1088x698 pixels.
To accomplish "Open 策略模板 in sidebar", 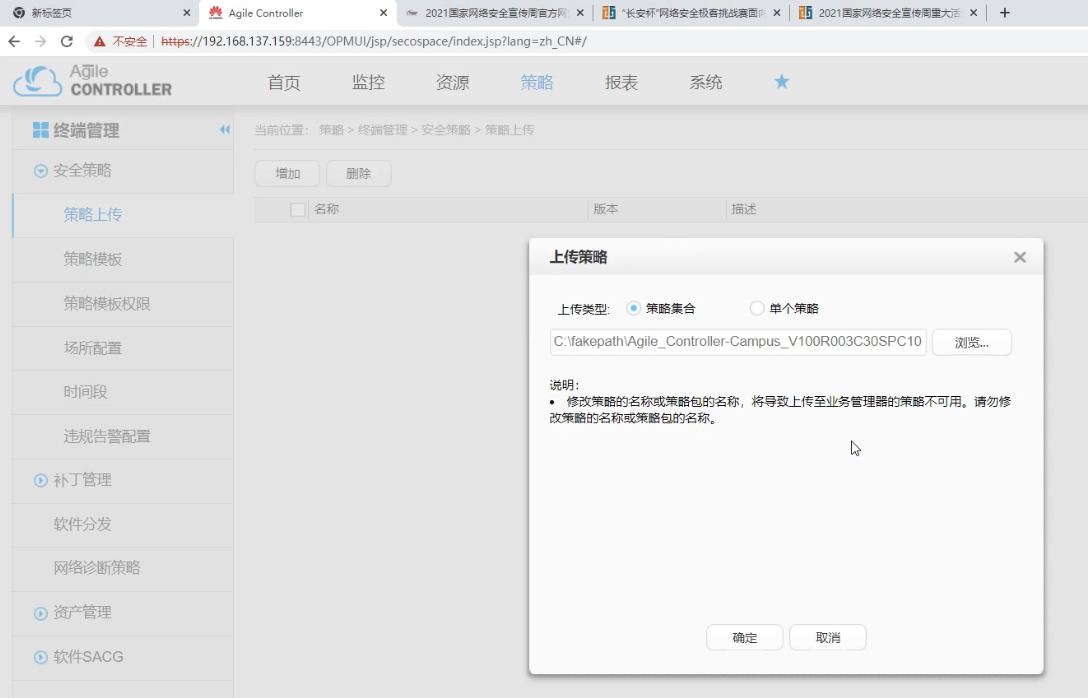I will (x=93, y=259).
